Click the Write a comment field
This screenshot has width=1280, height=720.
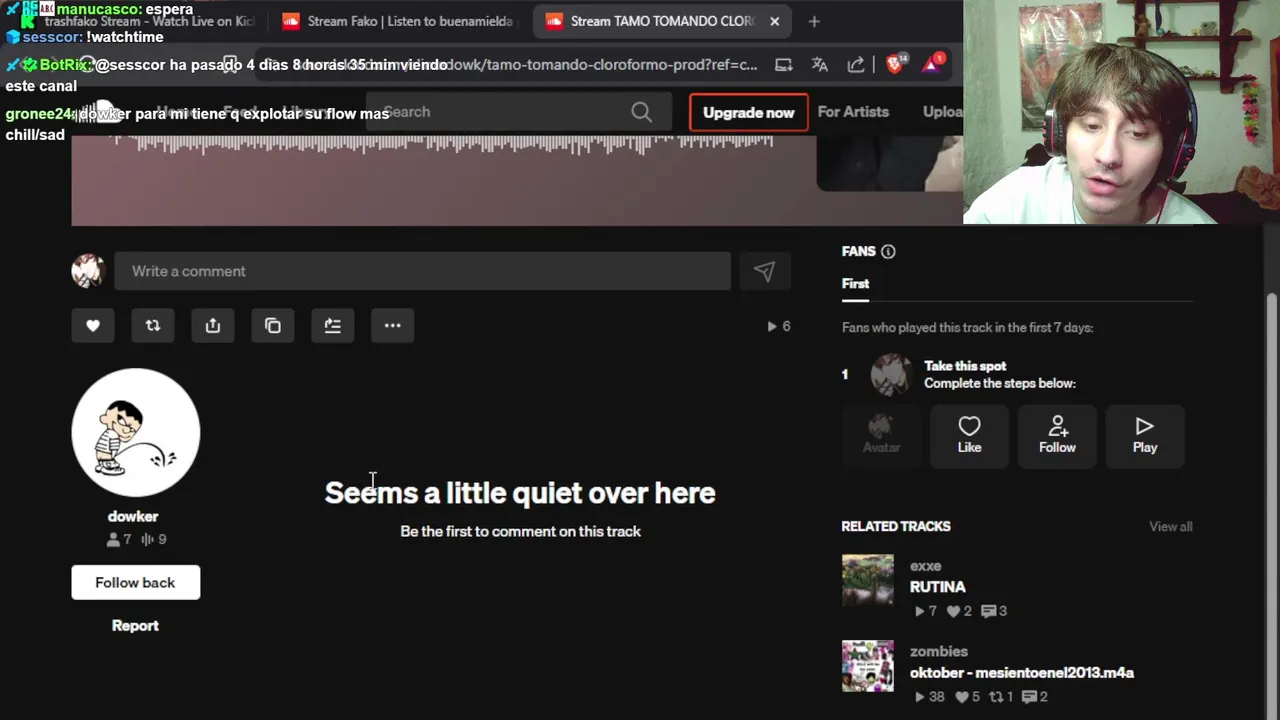pos(422,271)
